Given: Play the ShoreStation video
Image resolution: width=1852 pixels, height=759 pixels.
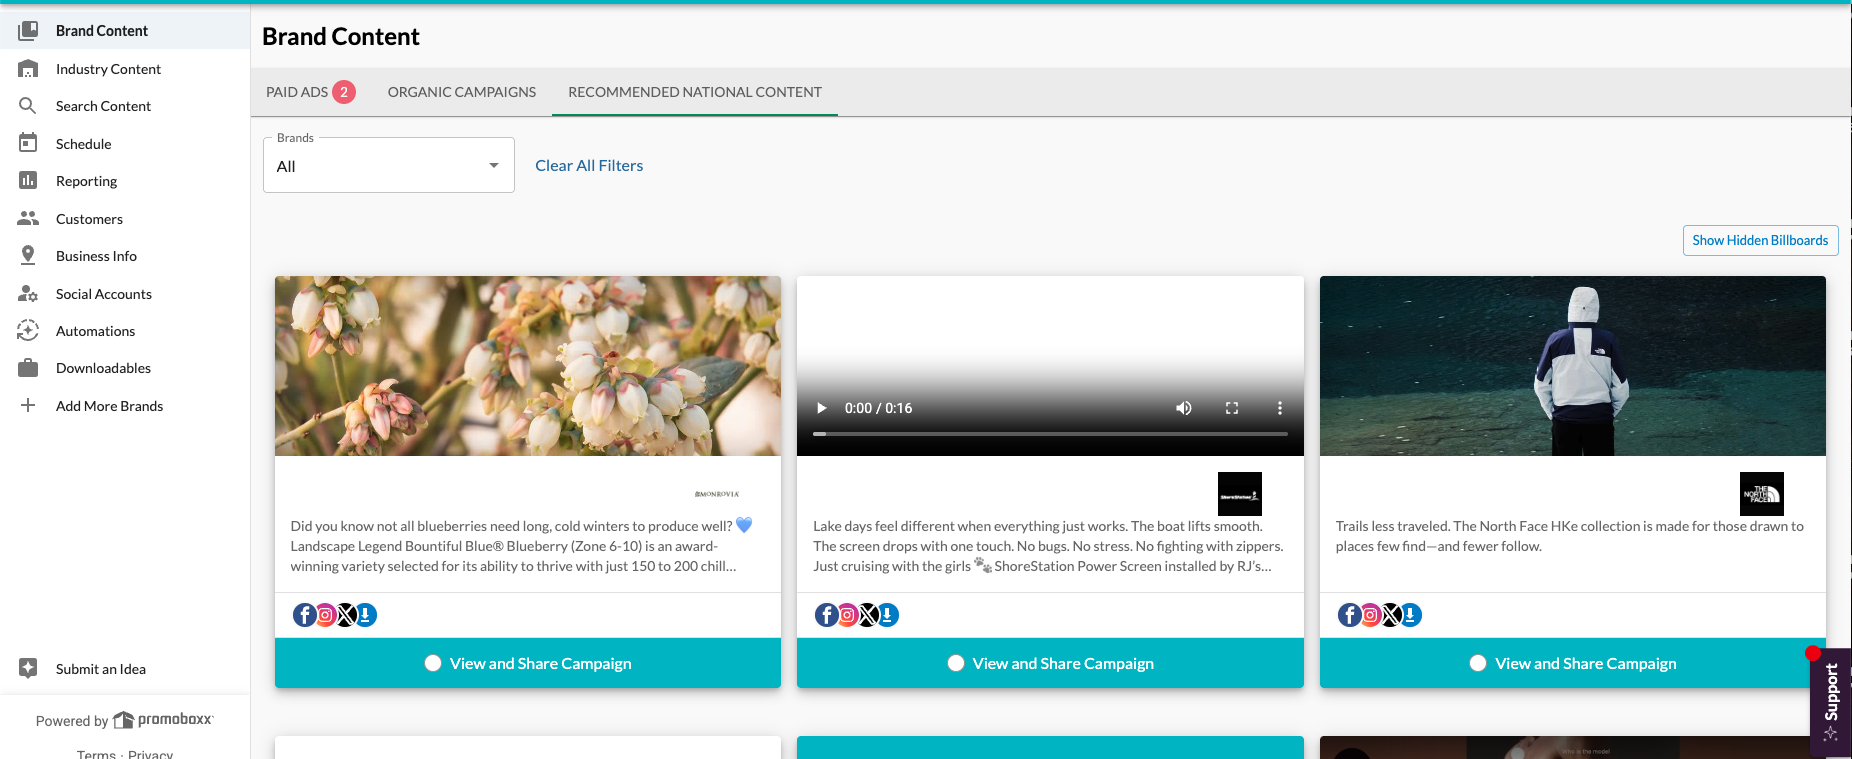Looking at the screenshot, I should coord(822,408).
